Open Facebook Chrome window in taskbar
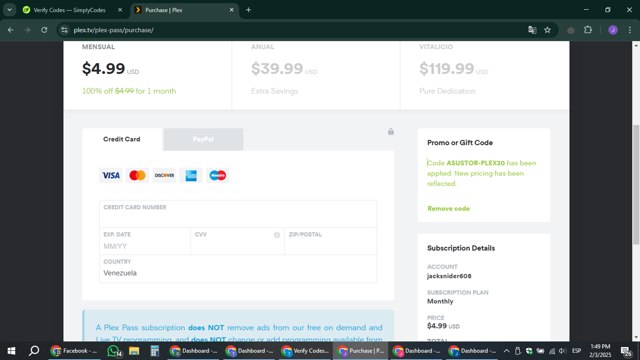 [x=74, y=351]
